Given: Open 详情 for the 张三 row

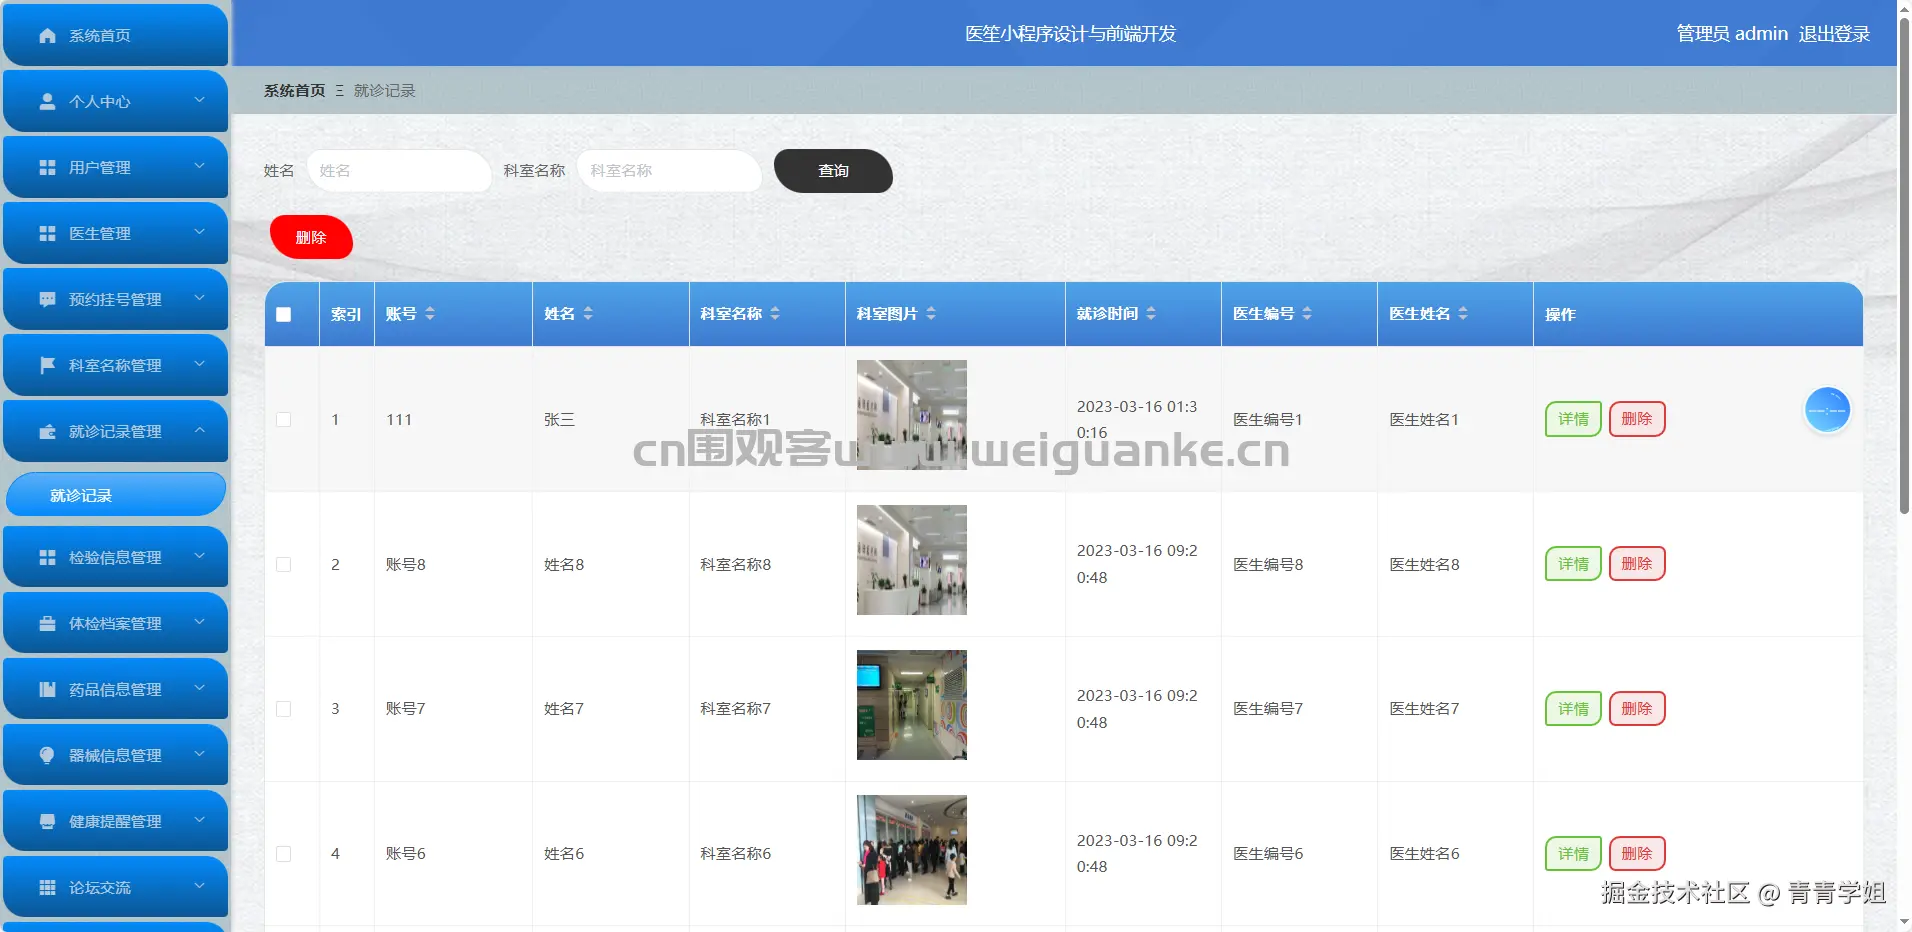Looking at the screenshot, I should tap(1573, 419).
